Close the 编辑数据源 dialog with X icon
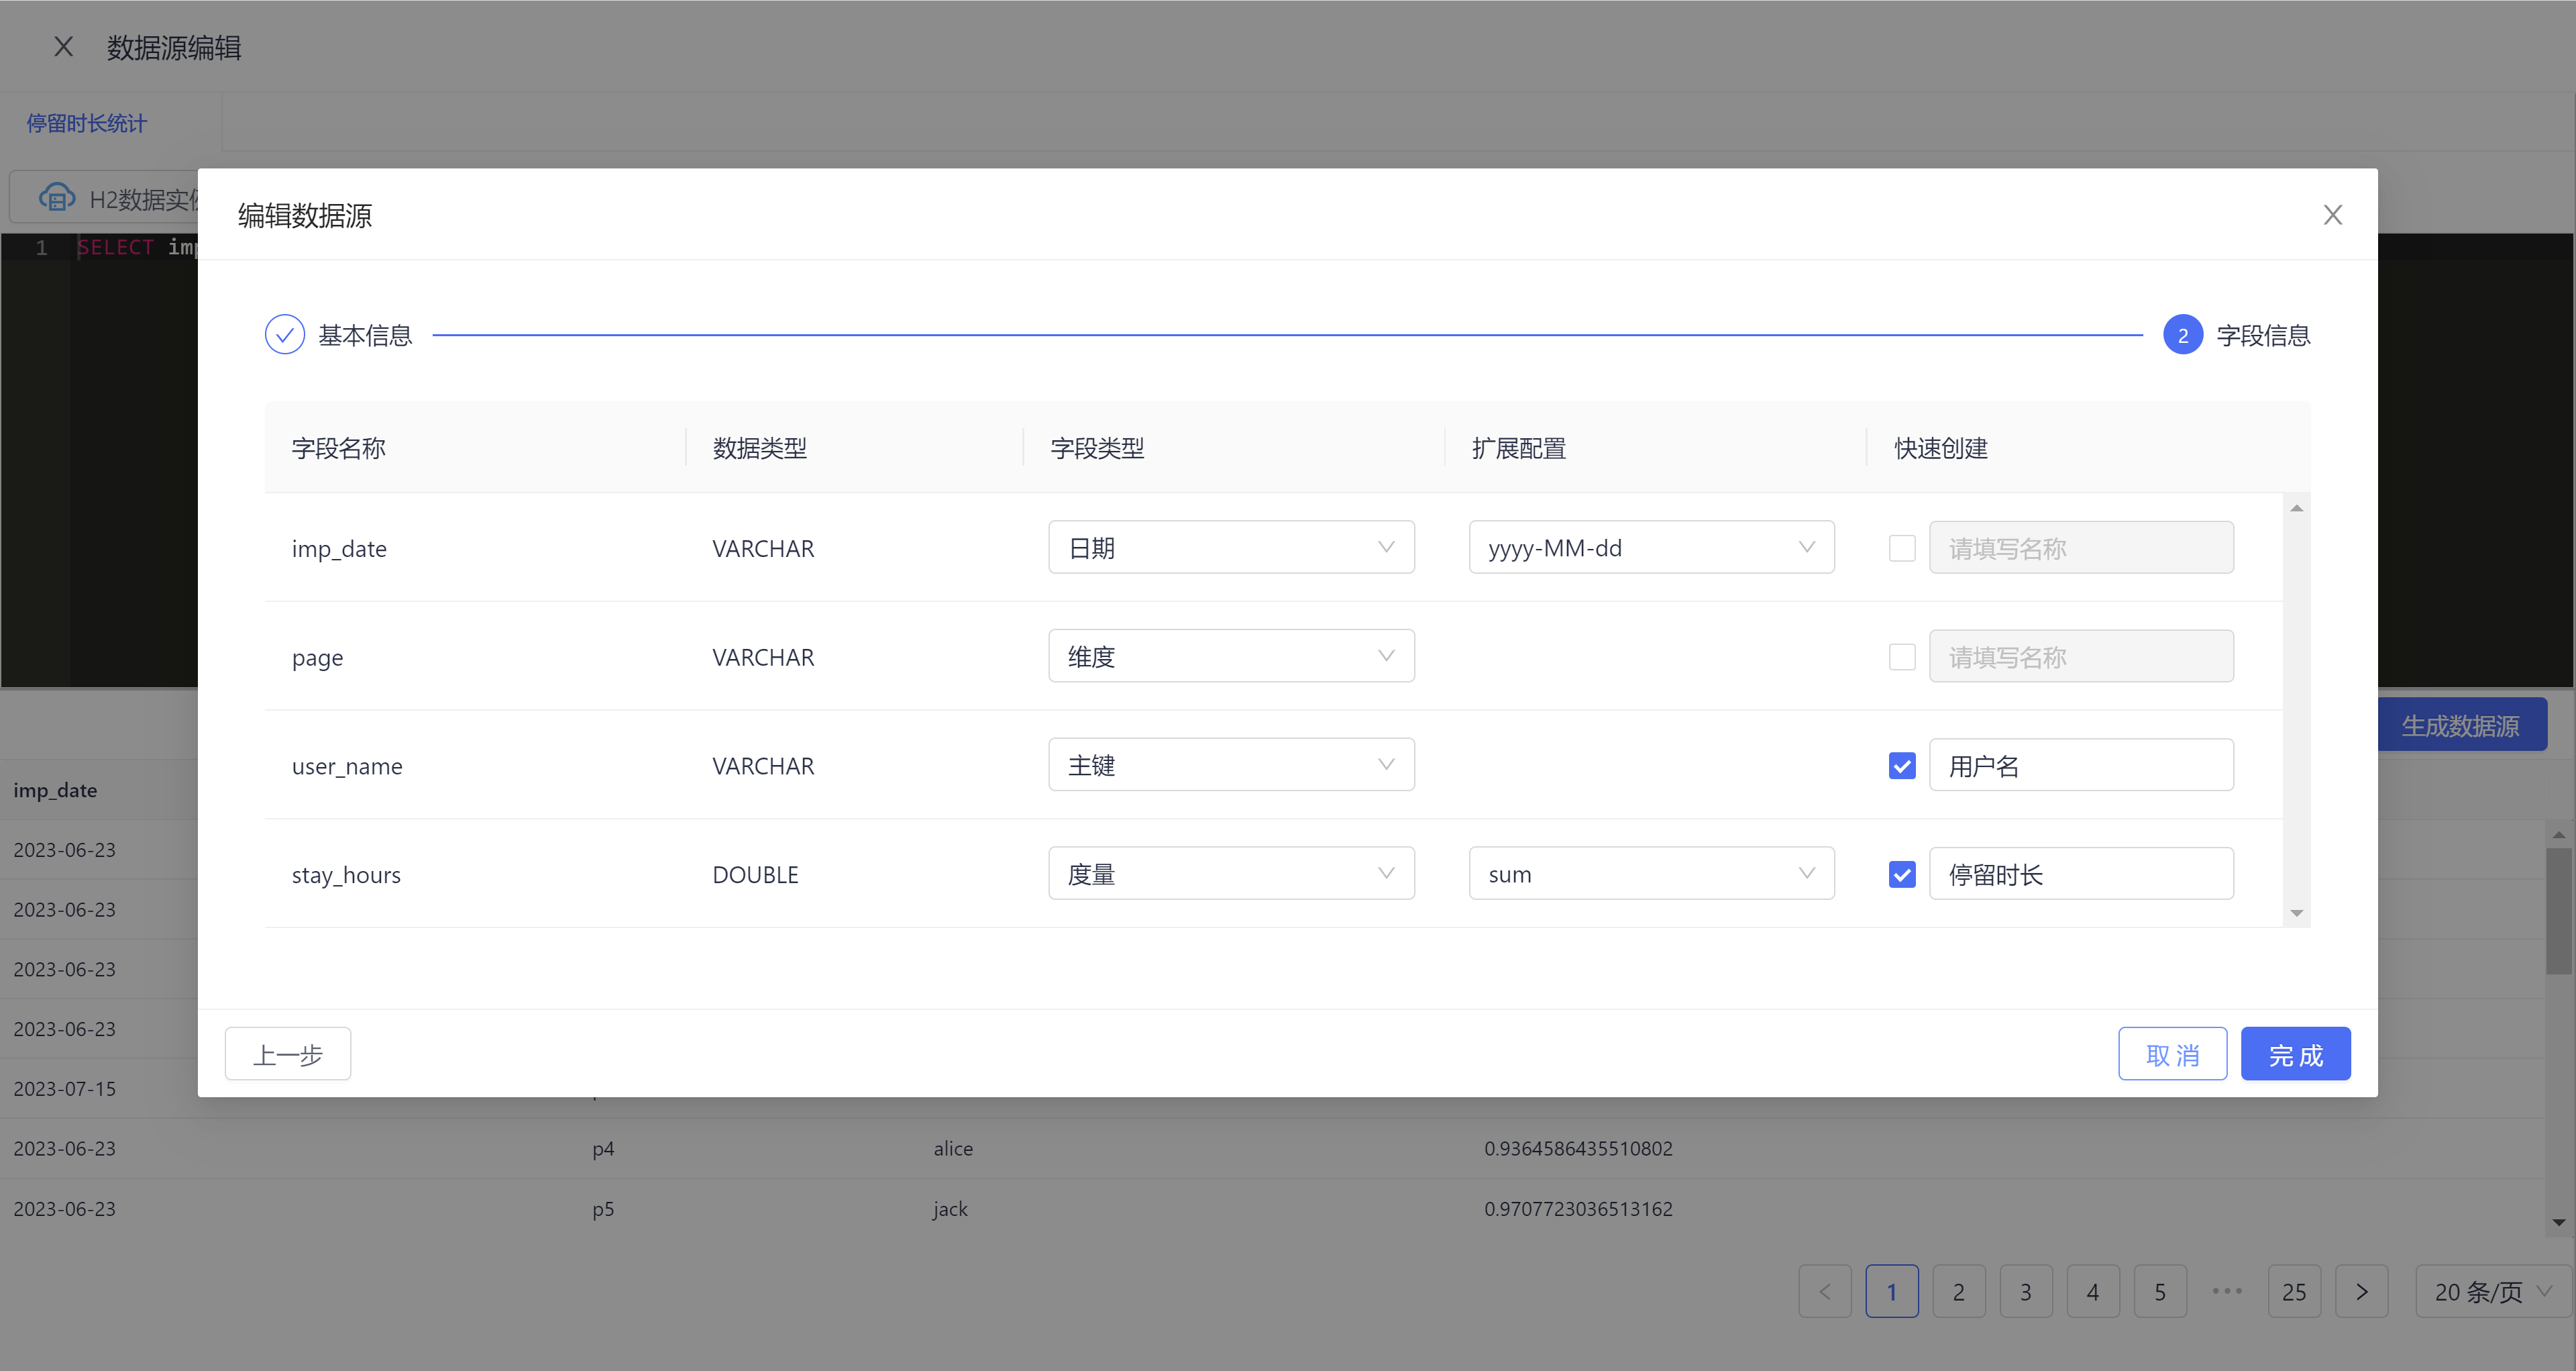2576x1371 pixels. coord(2332,215)
